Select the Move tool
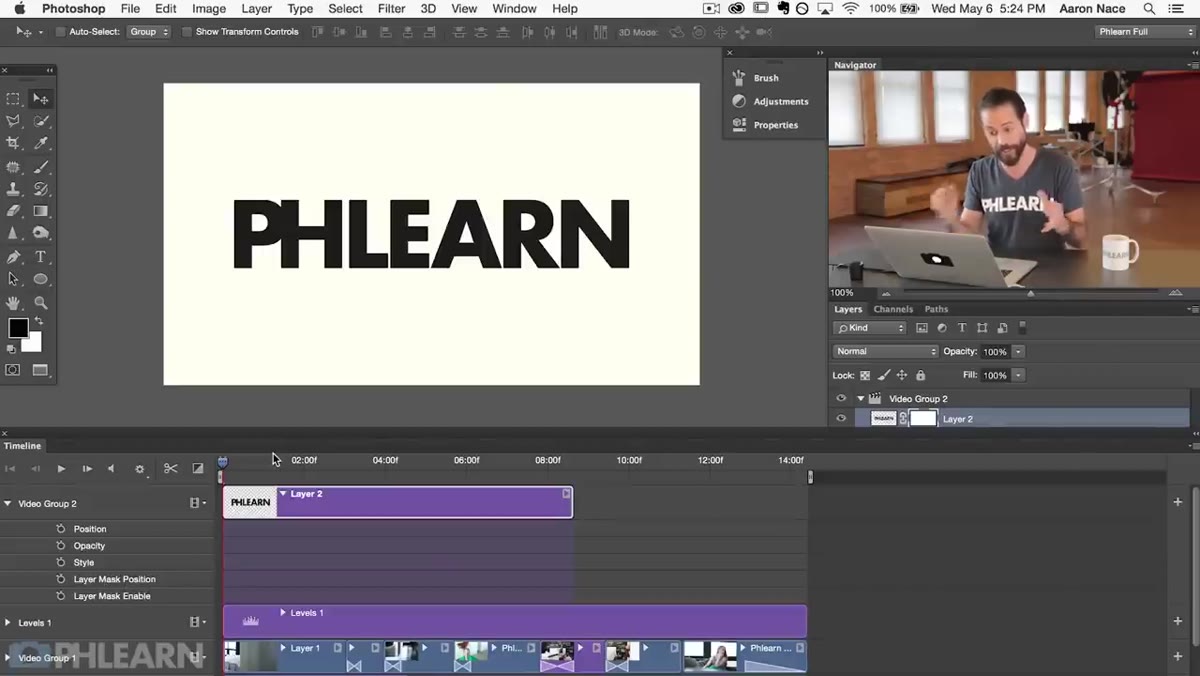1200x676 pixels. pyautogui.click(x=41, y=99)
